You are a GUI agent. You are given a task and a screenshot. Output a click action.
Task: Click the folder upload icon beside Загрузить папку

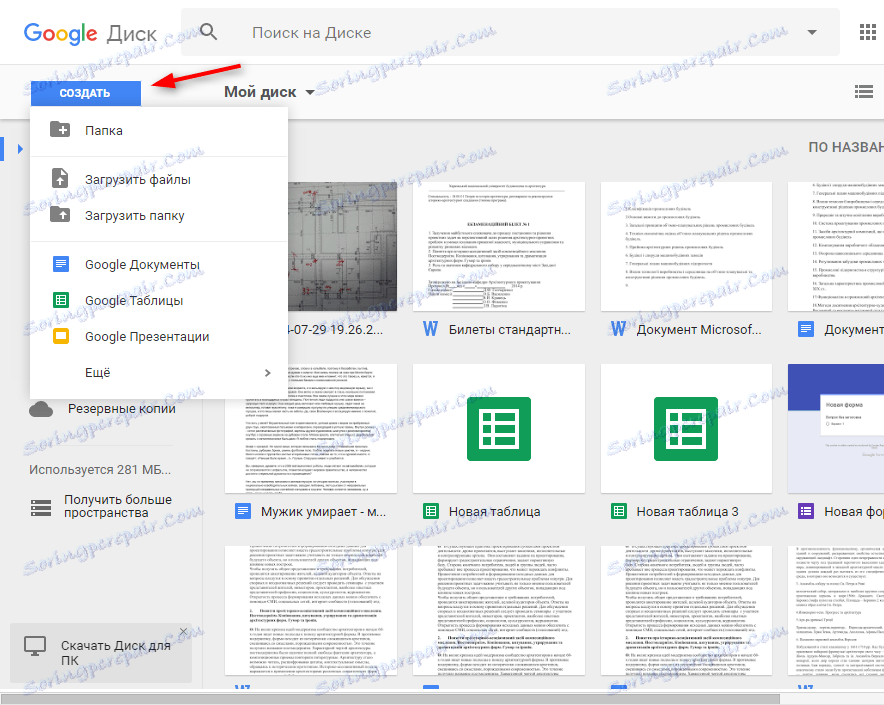(x=60, y=215)
